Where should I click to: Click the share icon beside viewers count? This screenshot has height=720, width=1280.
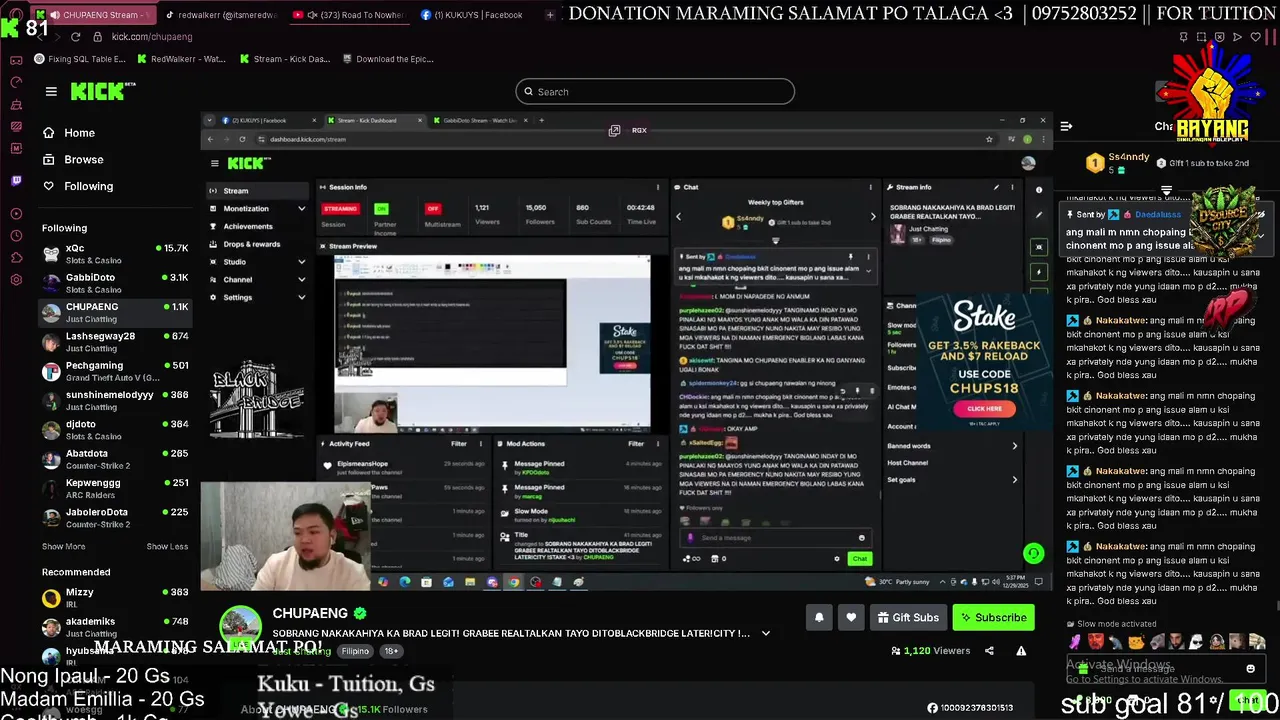click(x=989, y=651)
